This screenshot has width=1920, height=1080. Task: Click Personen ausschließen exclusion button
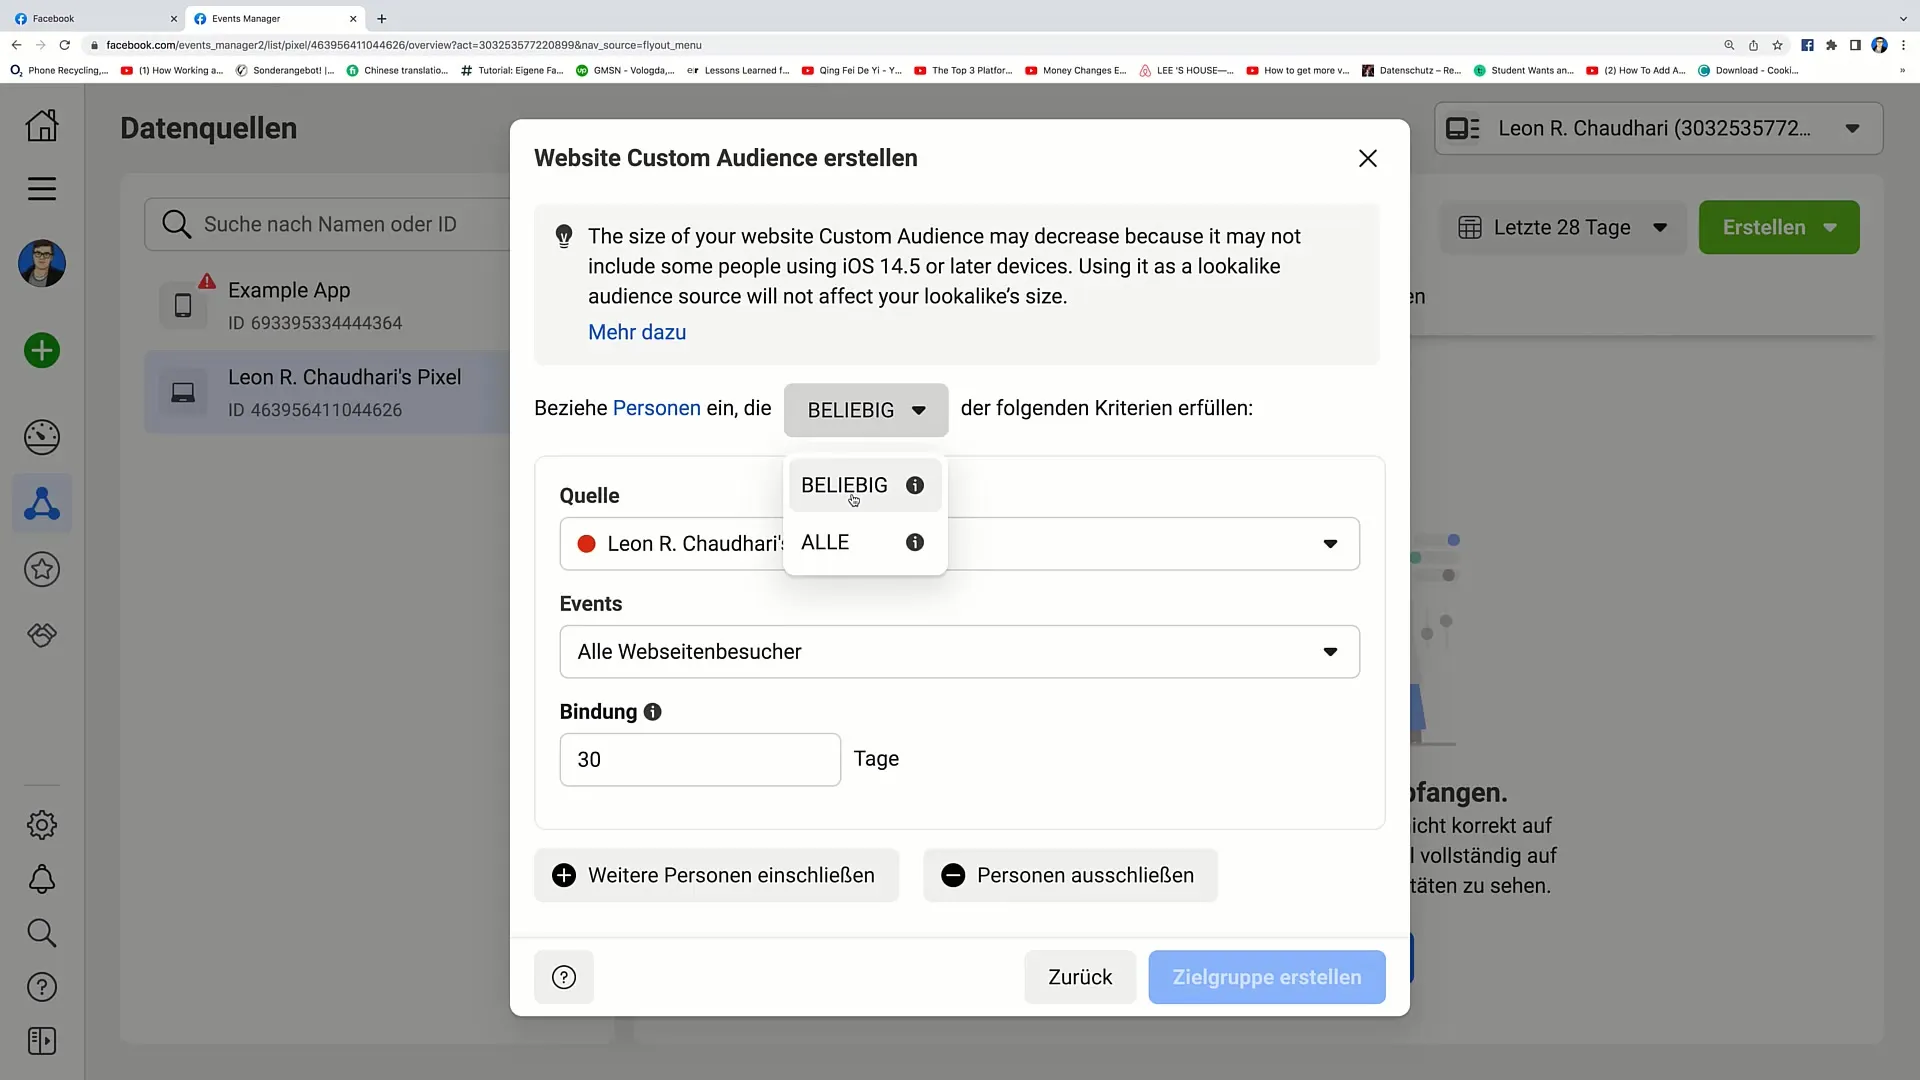[1069, 874]
